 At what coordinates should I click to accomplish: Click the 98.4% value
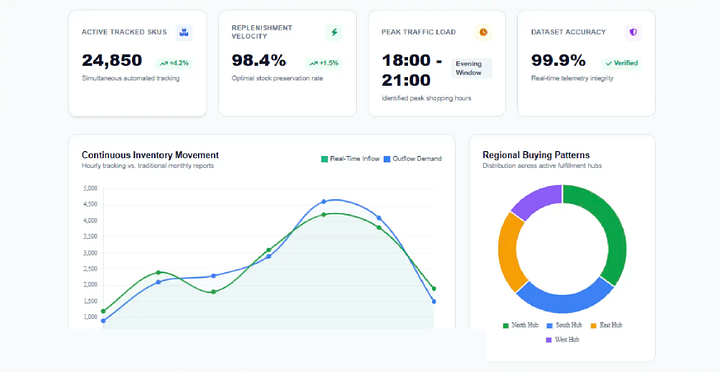point(259,61)
